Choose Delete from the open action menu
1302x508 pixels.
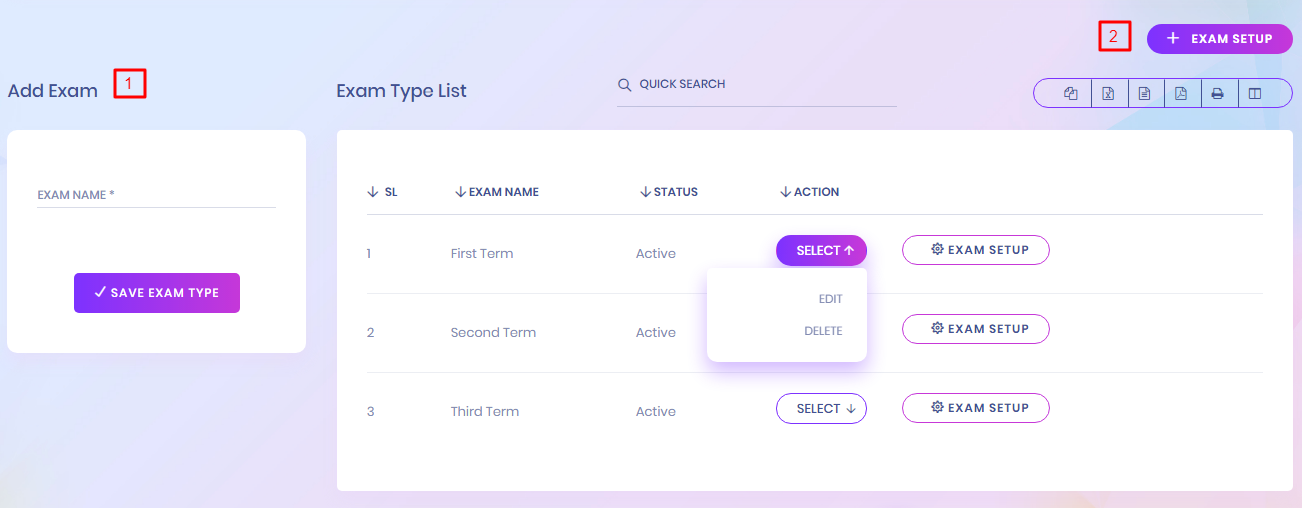[823, 331]
